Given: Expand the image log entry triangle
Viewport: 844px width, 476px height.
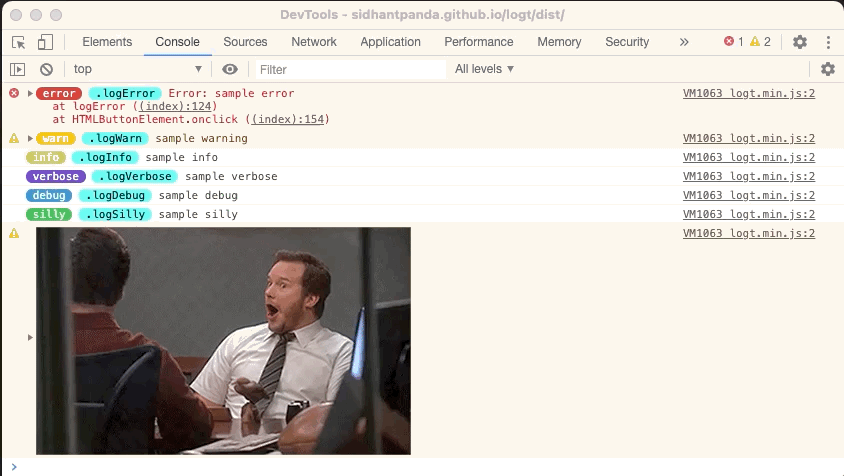Looking at the screenshot, I should click(30, 338).
